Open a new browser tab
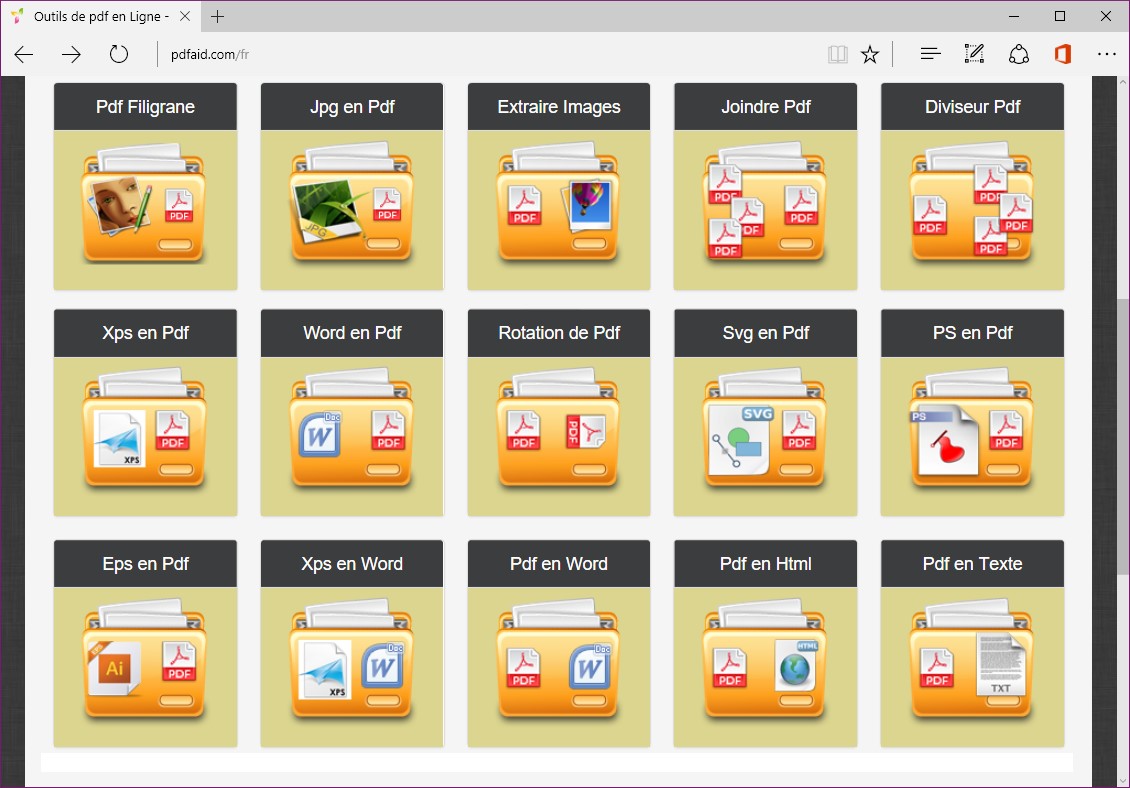The height and width of the screenshot is (788, 1130). click(218, 16)
